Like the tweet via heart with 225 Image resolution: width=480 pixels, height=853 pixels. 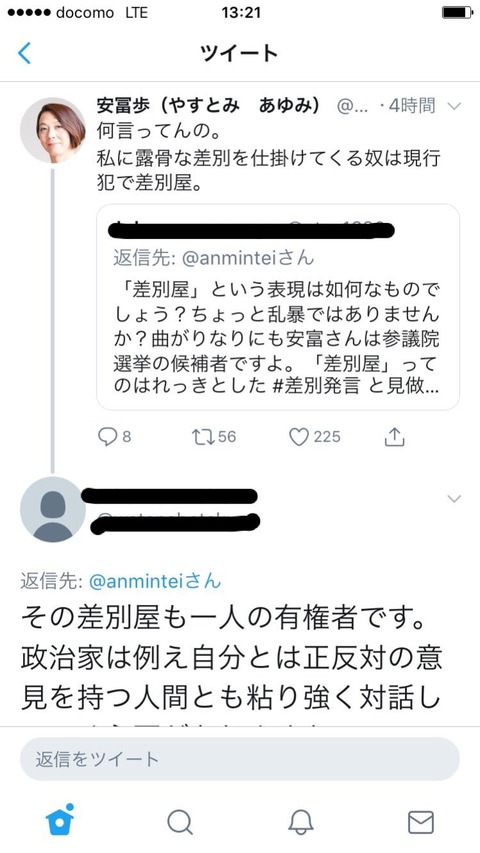[x=299, y=437]
